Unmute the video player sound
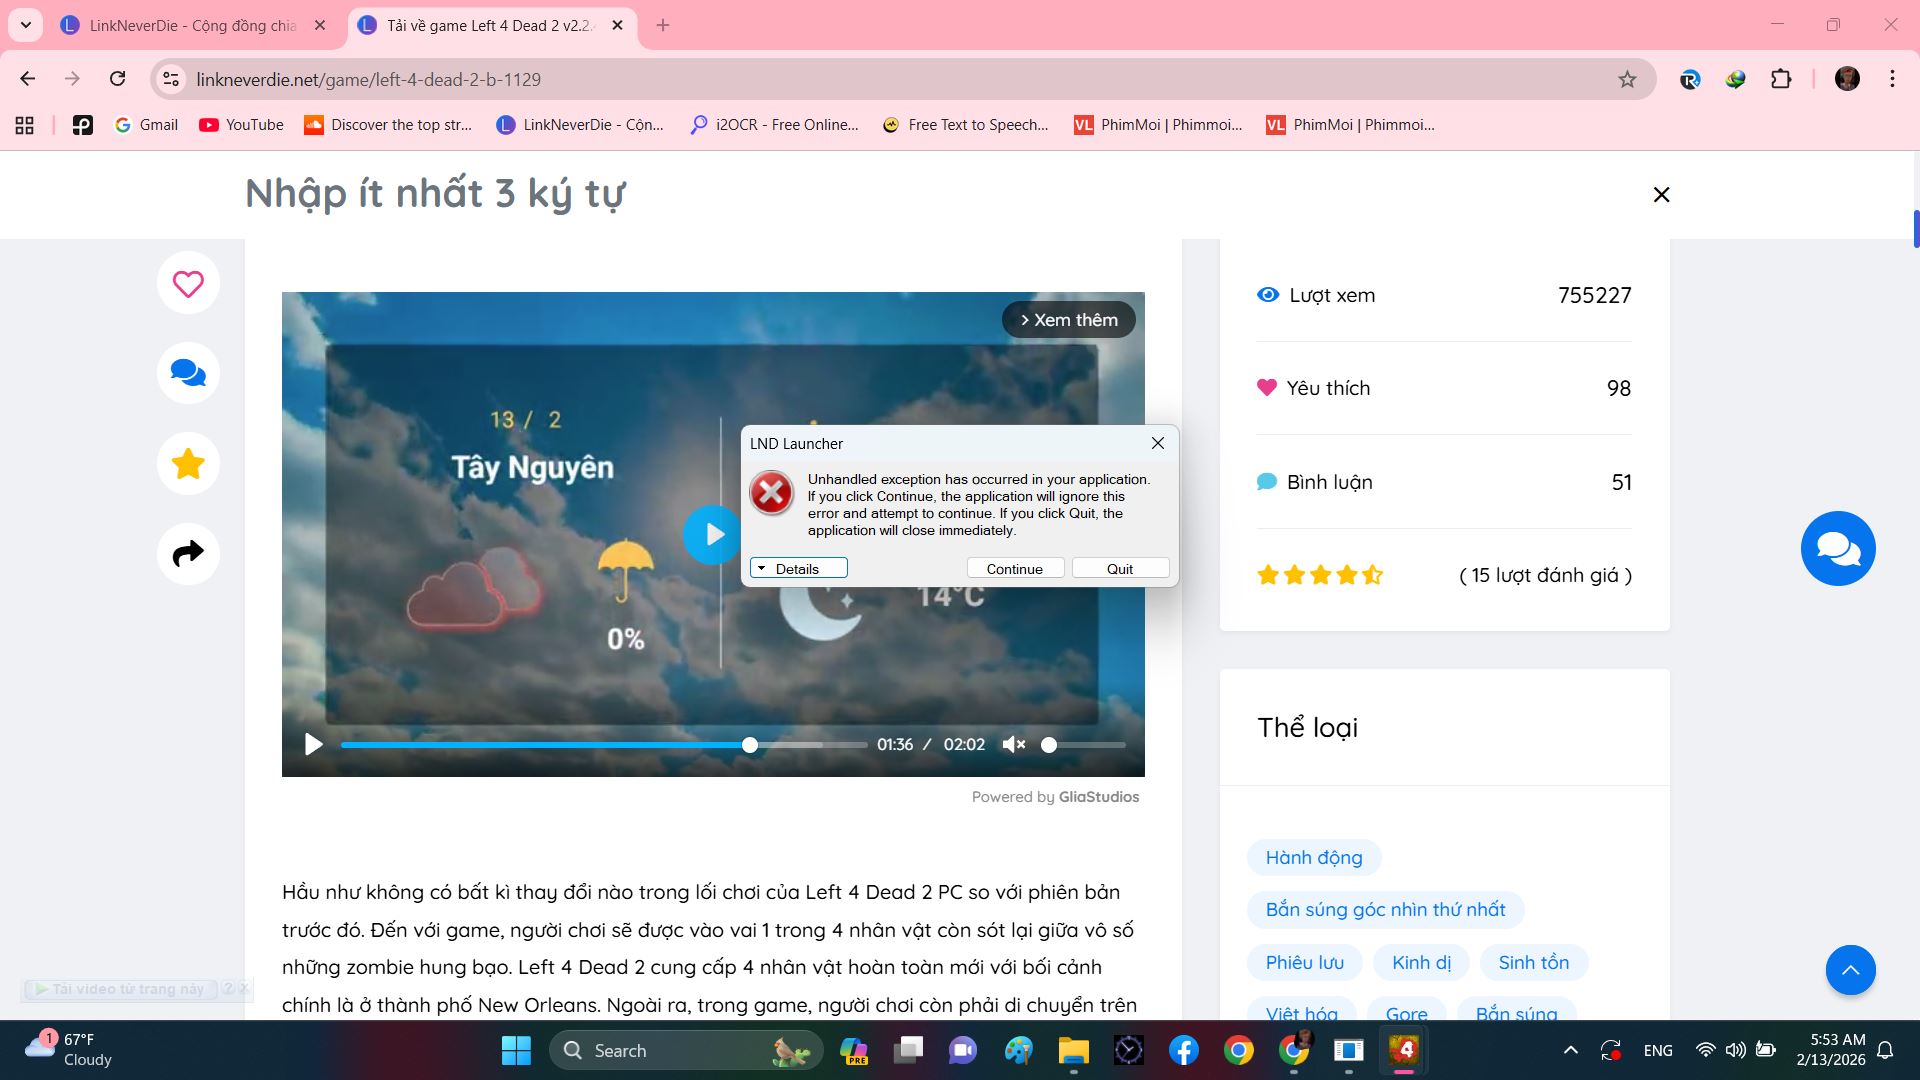The height and width of the screenshot is (1080, 1920). point(1013,744)
